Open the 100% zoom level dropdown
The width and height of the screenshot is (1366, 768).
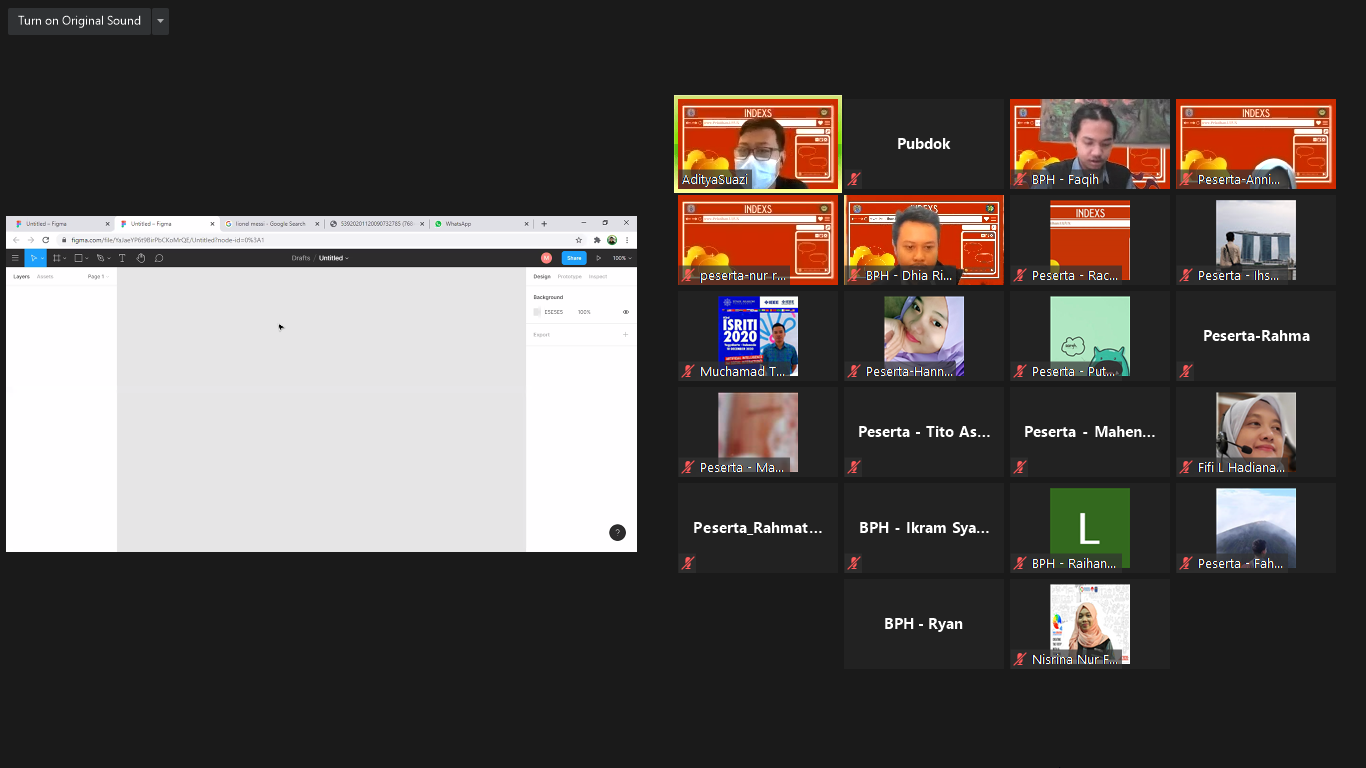(x=621, y=258)
